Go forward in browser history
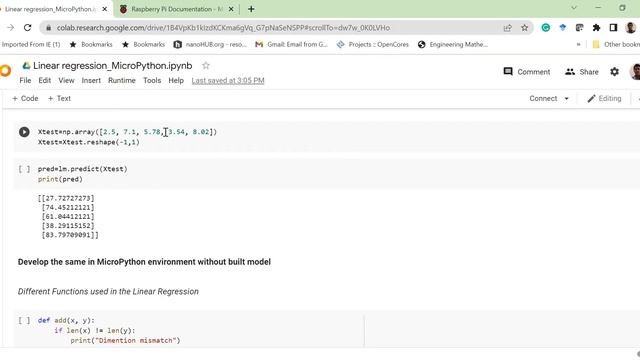 point(11,28)
